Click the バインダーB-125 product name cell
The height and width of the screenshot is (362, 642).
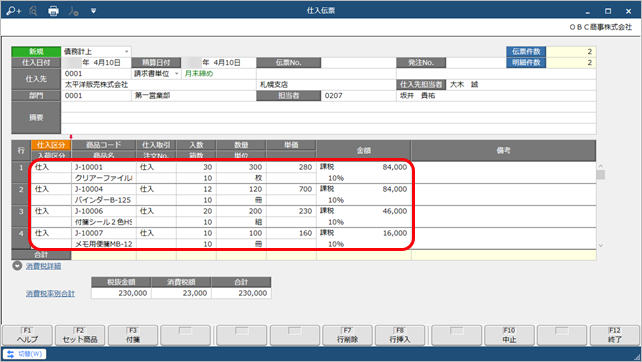point(104,200)
